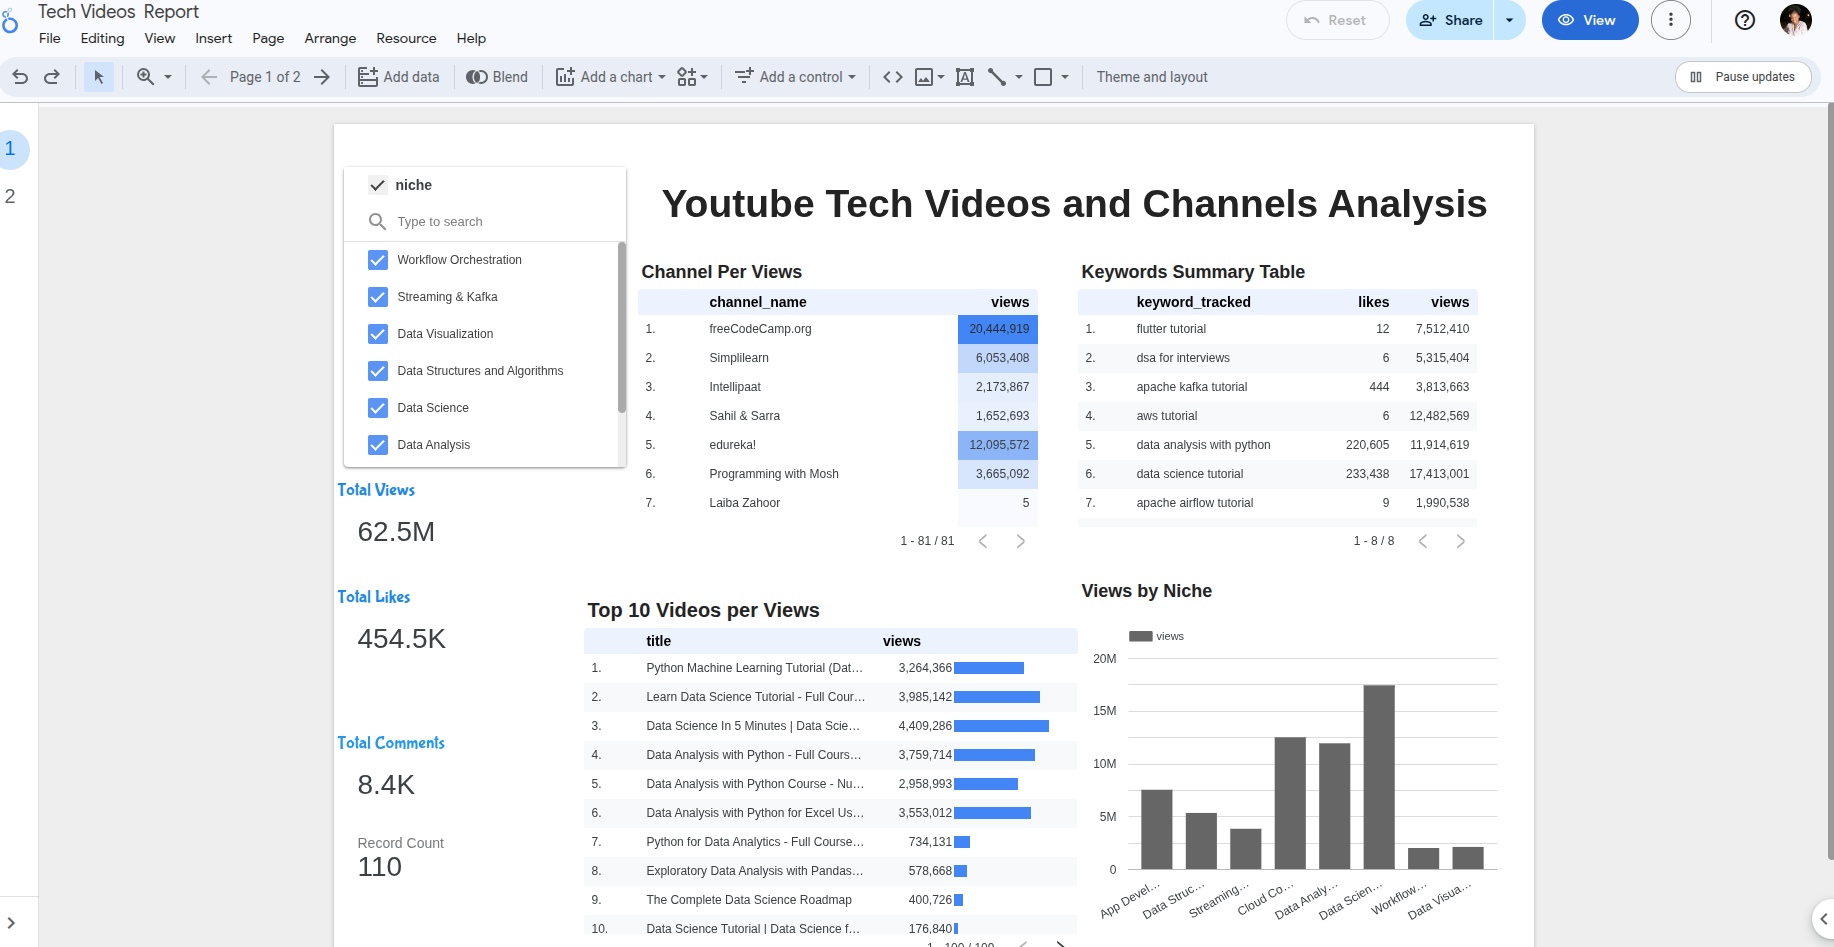Previous page arrow in Channel Per Views table
The image size is (1834, 947).
click(983, 541)
